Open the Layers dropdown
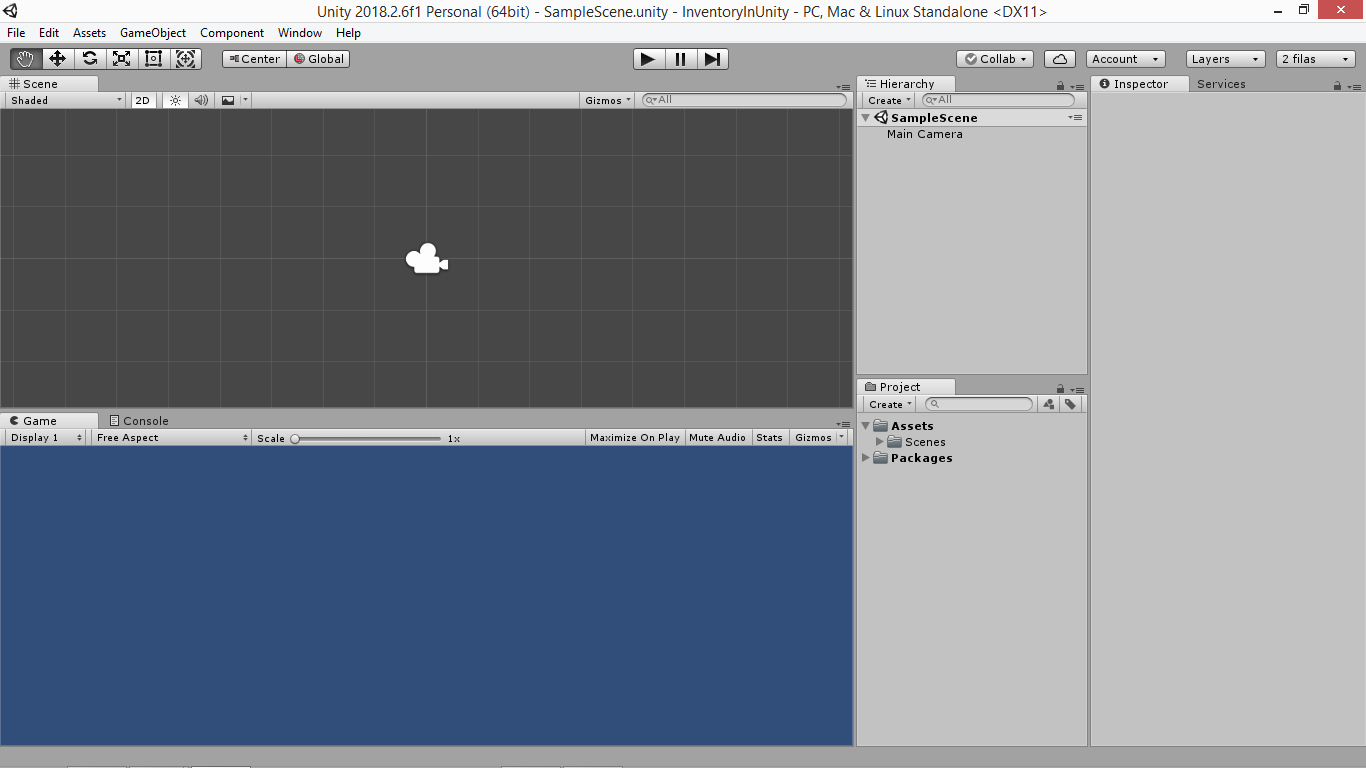The image size is (1366, 768). click(x=1225, y=59)
